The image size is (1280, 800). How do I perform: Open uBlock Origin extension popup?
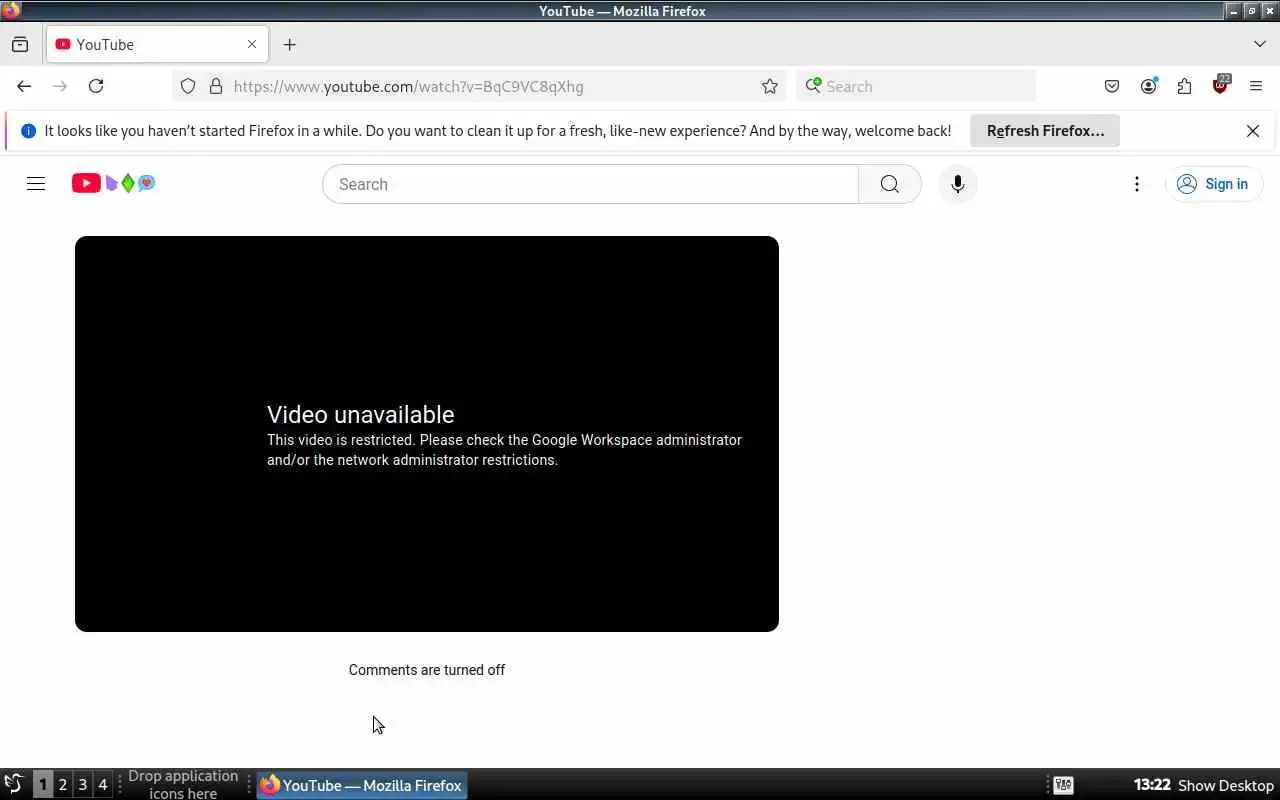(1220, 86)
